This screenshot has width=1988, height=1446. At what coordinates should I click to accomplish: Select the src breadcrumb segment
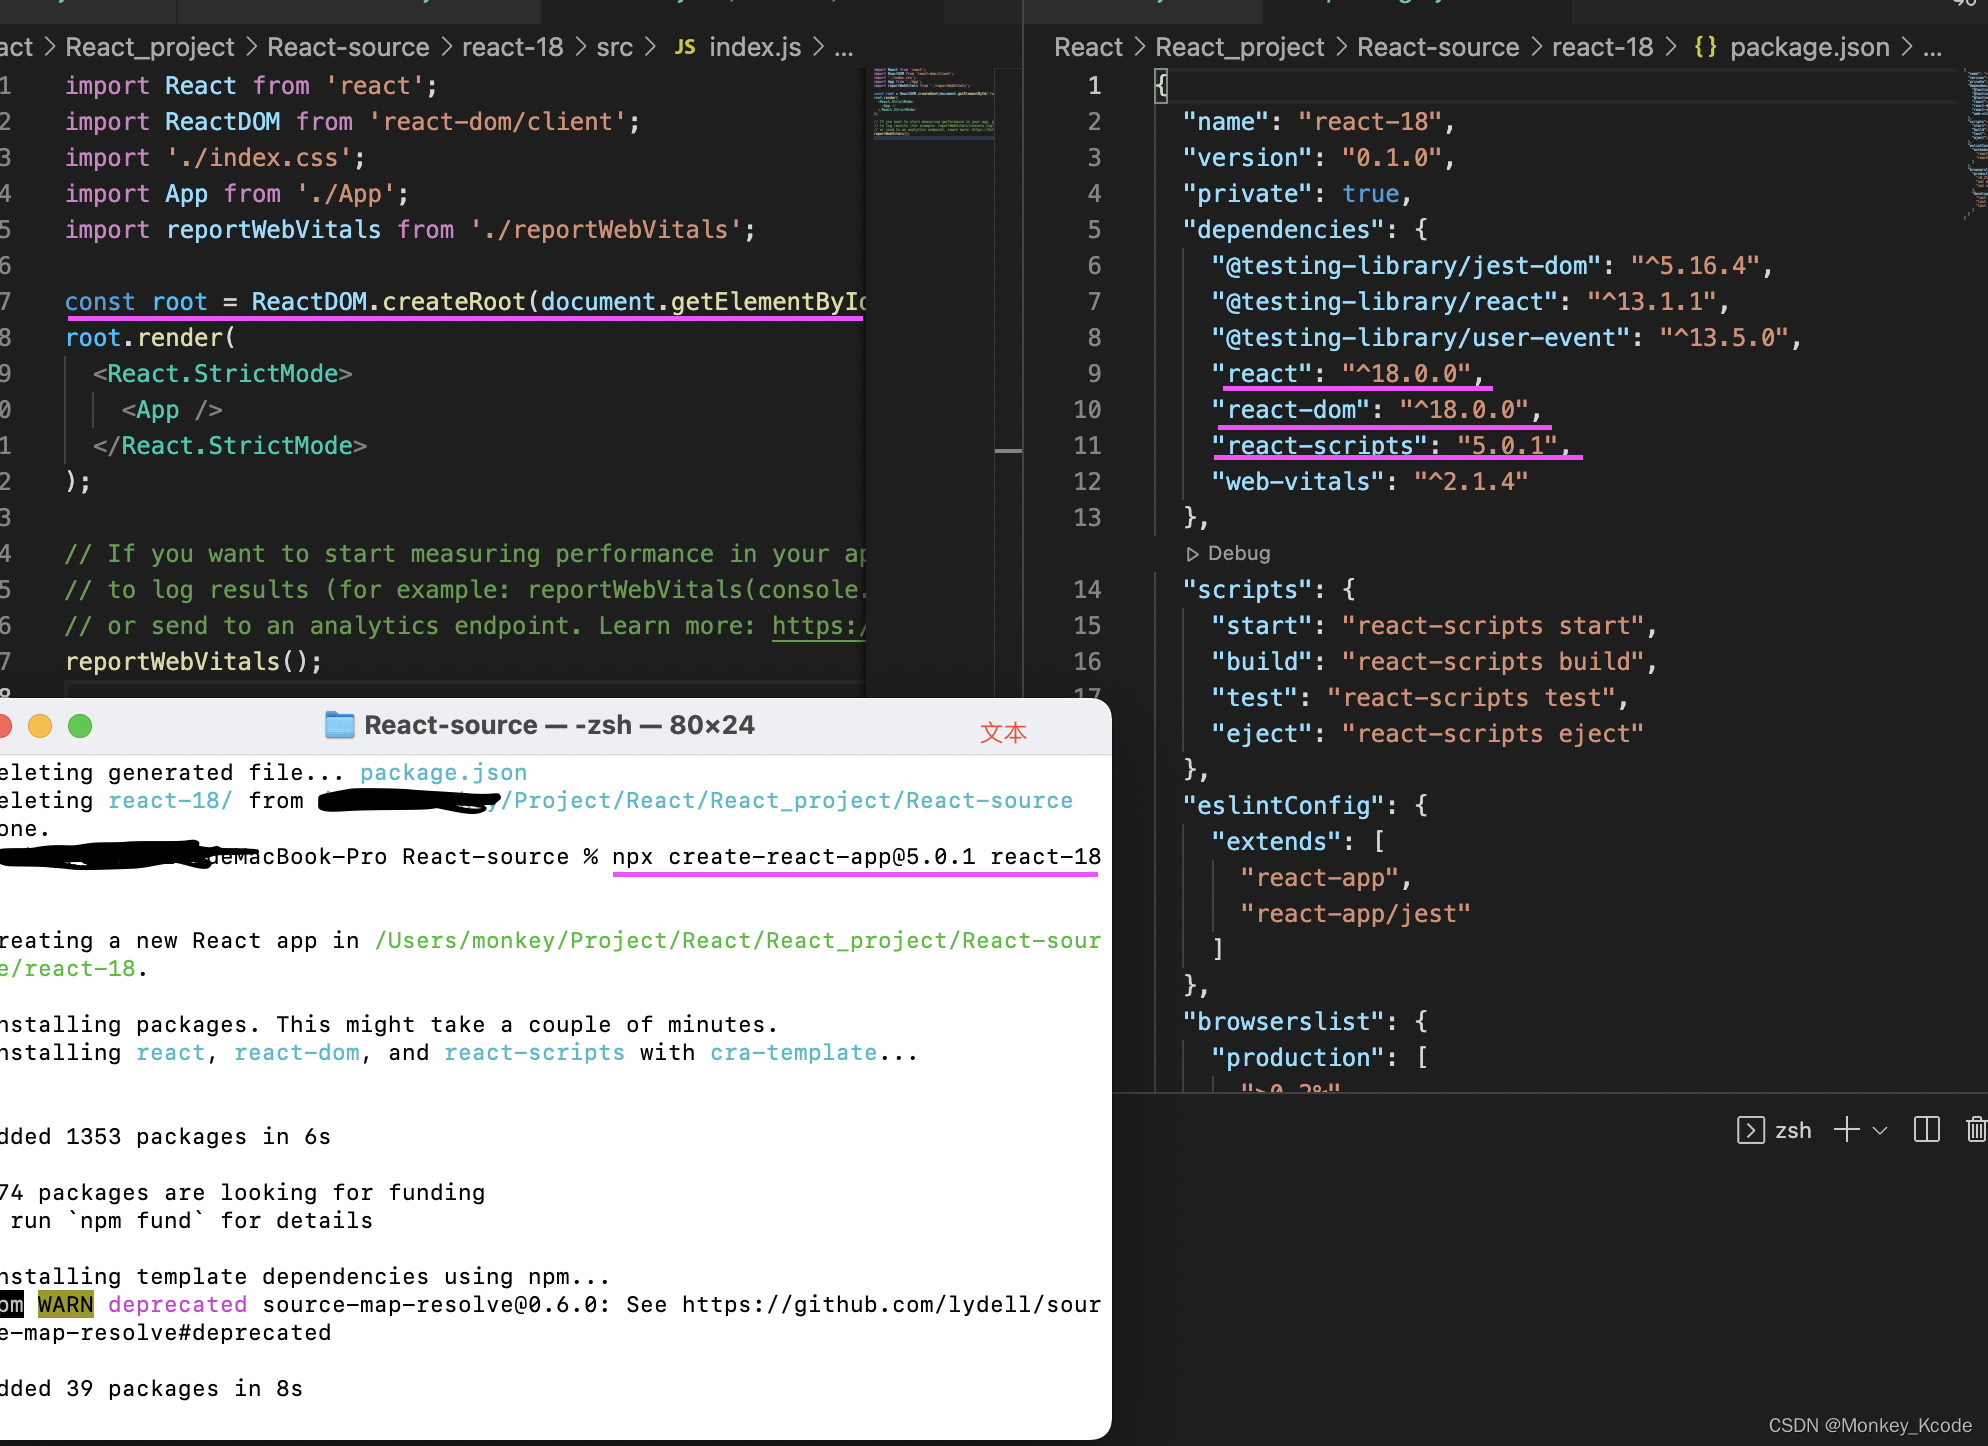(614, 47)
